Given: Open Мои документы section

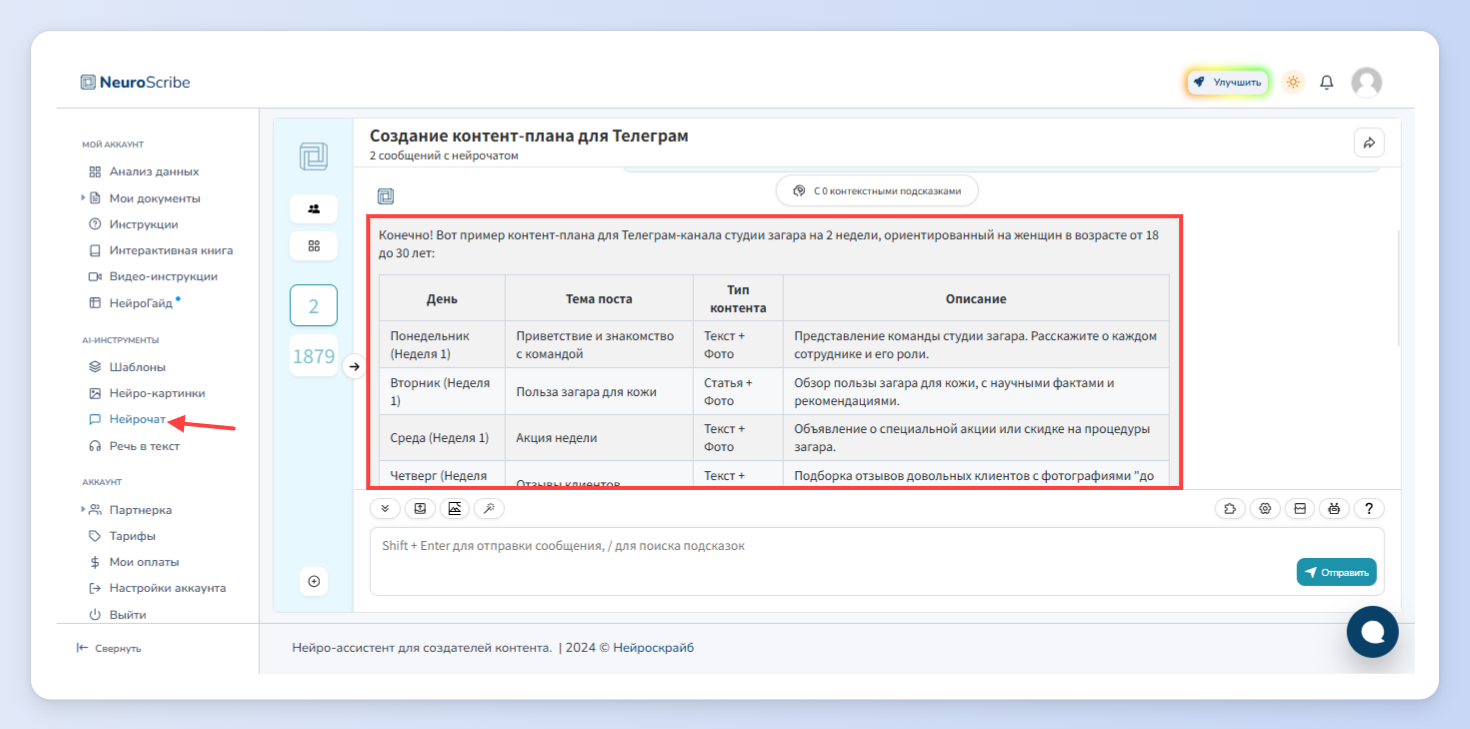Looking at the screenshot, I should pyautogui.click(x=154, y=198).
